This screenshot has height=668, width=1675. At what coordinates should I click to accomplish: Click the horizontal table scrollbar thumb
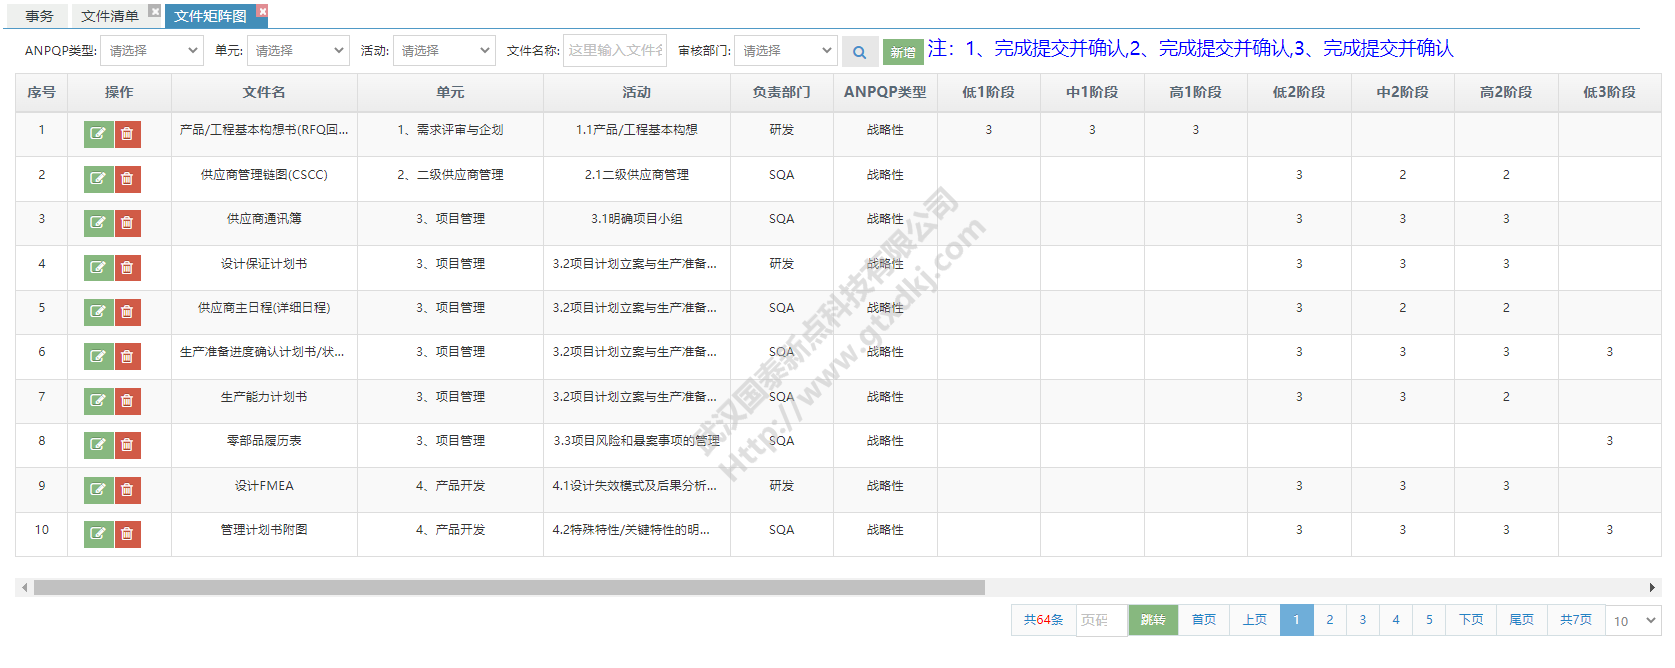[509, 588]
